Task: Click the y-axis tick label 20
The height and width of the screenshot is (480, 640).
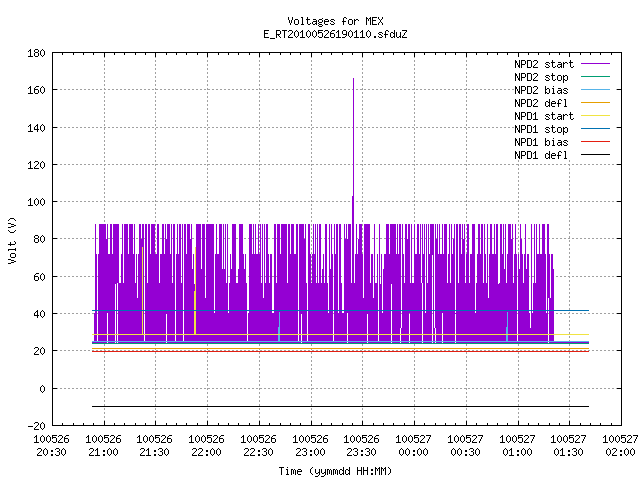Action: [39, 351]
